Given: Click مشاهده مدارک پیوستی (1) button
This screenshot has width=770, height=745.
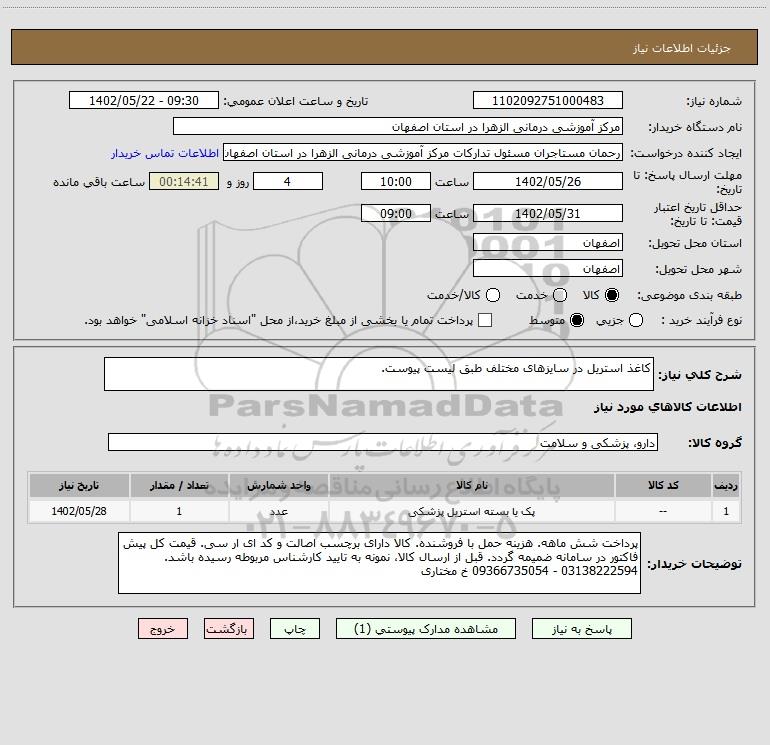Looking at the screenshot, I should click(426, 629).
